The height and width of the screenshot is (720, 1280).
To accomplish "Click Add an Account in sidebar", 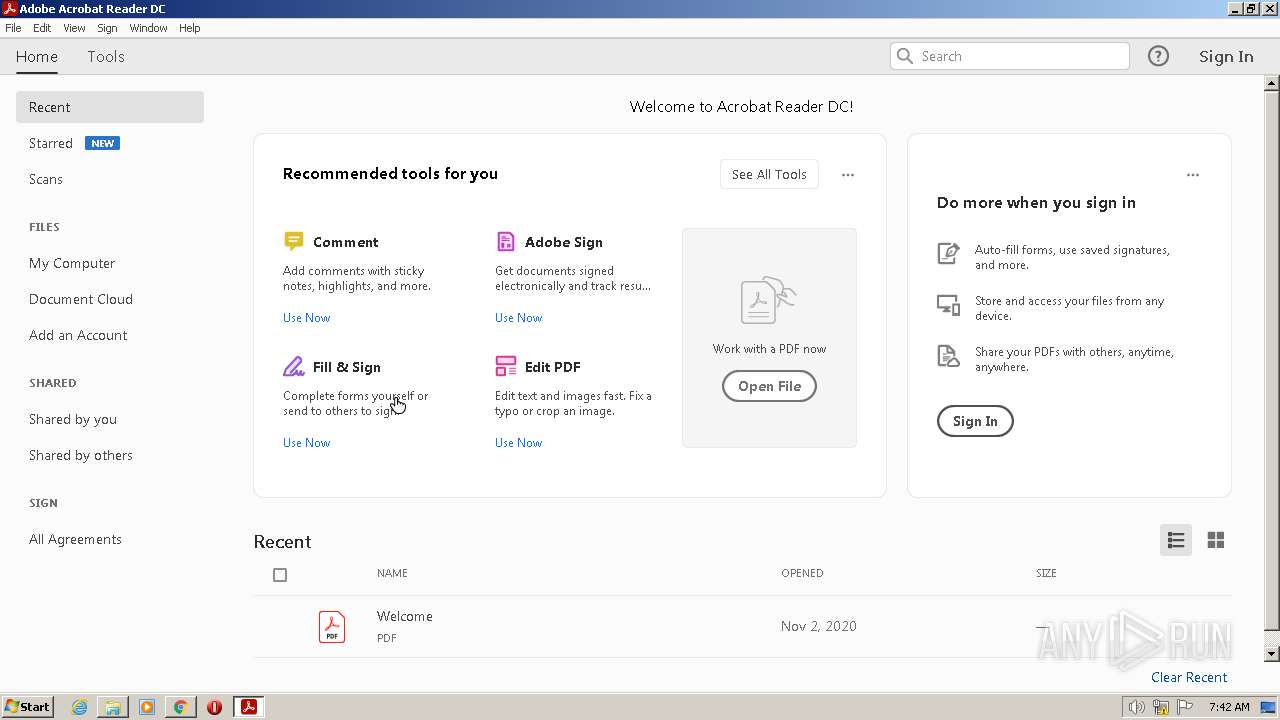I will [x=78, y=335].
